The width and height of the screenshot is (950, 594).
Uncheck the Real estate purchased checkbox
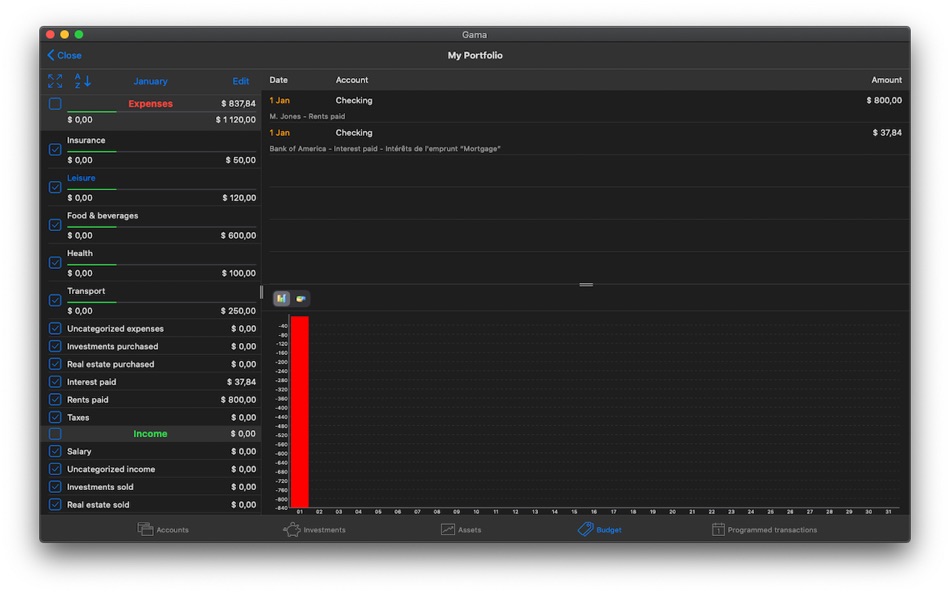pyautogui.click(x=55, y=364)
